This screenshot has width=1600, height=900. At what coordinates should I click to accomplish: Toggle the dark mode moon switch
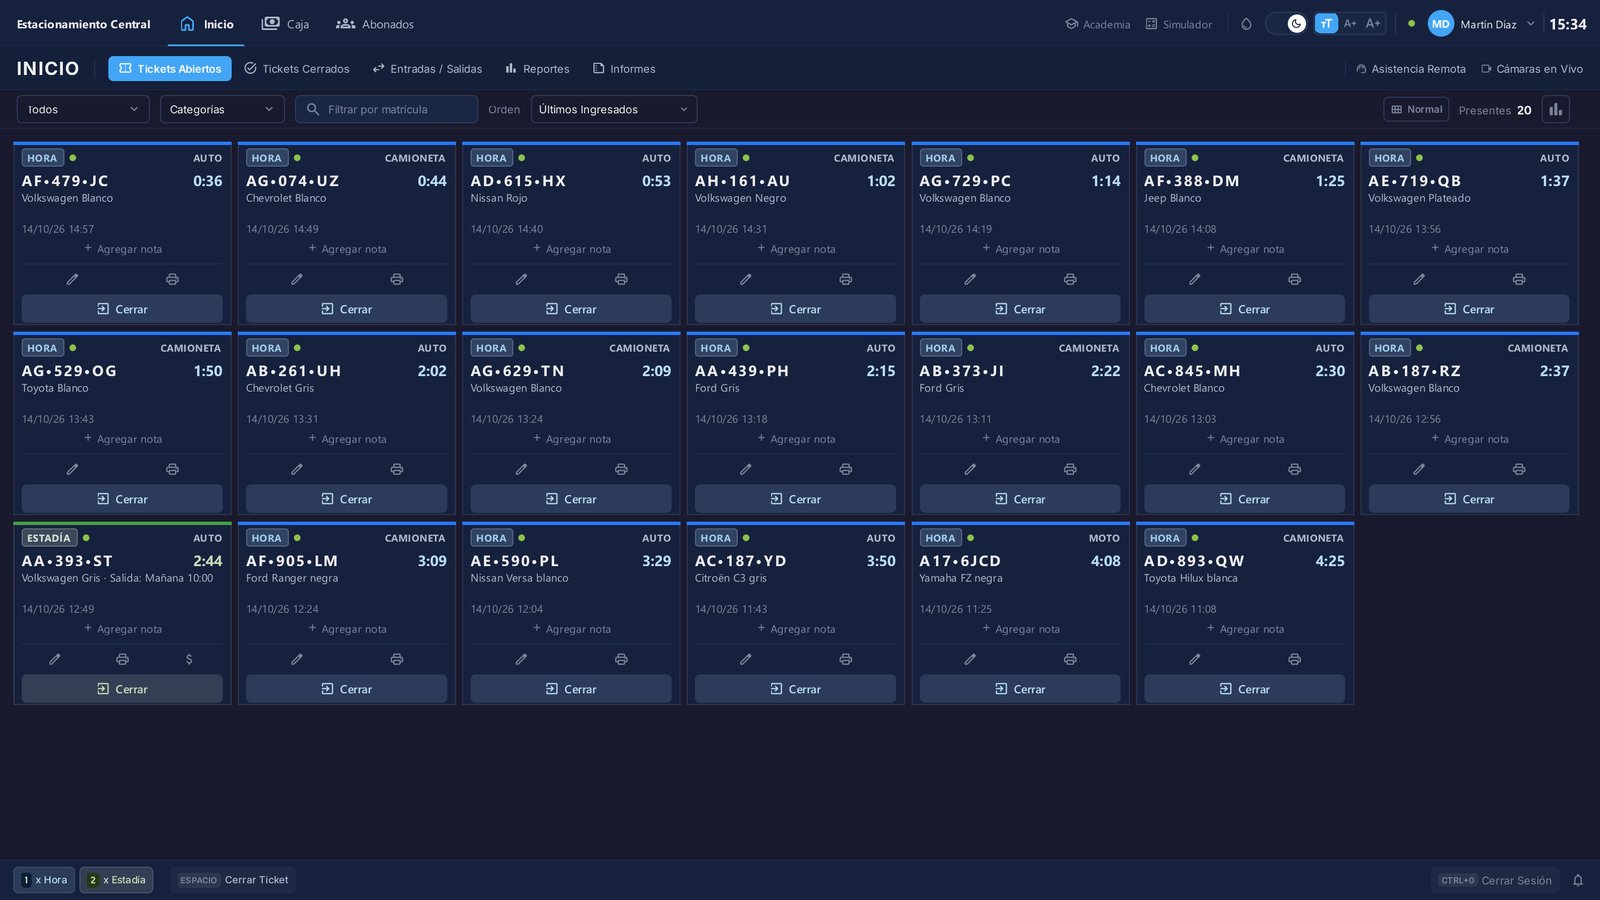pos(1286,23)
